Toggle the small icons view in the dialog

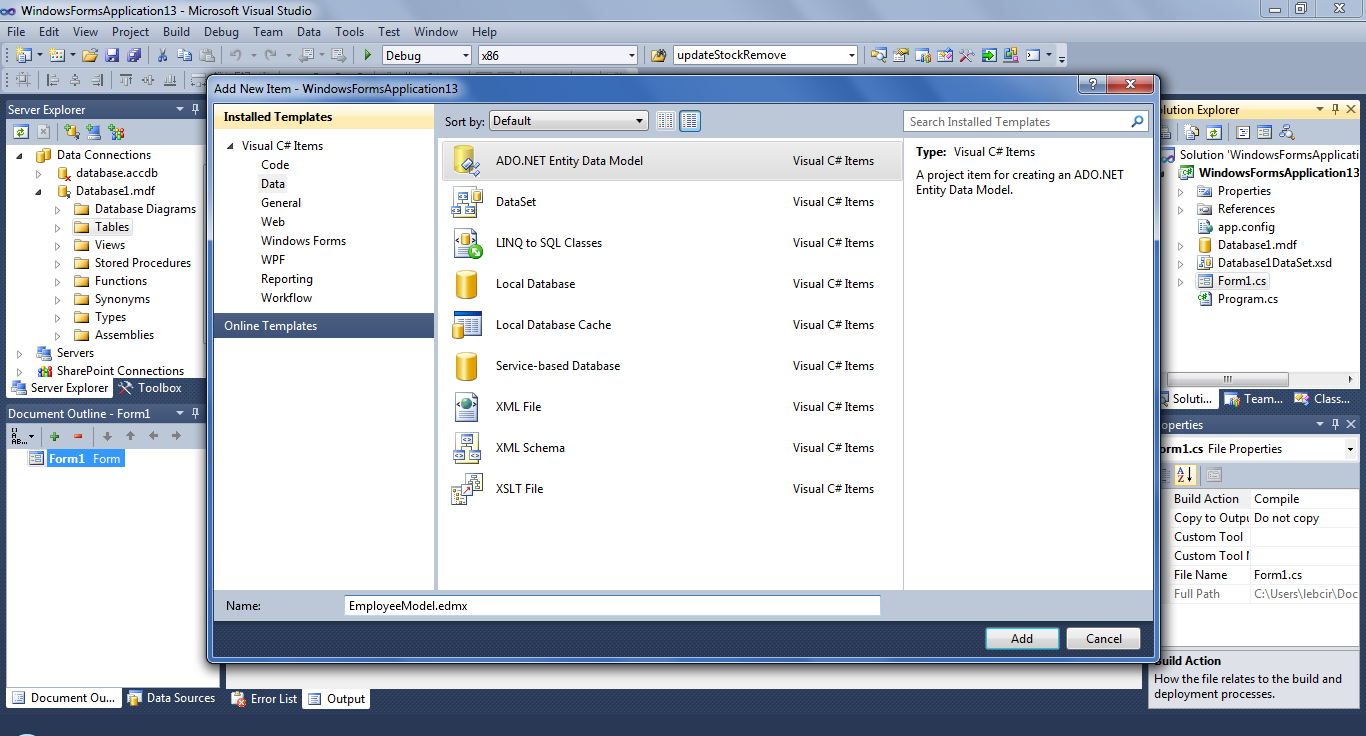[x=666, y=120]
